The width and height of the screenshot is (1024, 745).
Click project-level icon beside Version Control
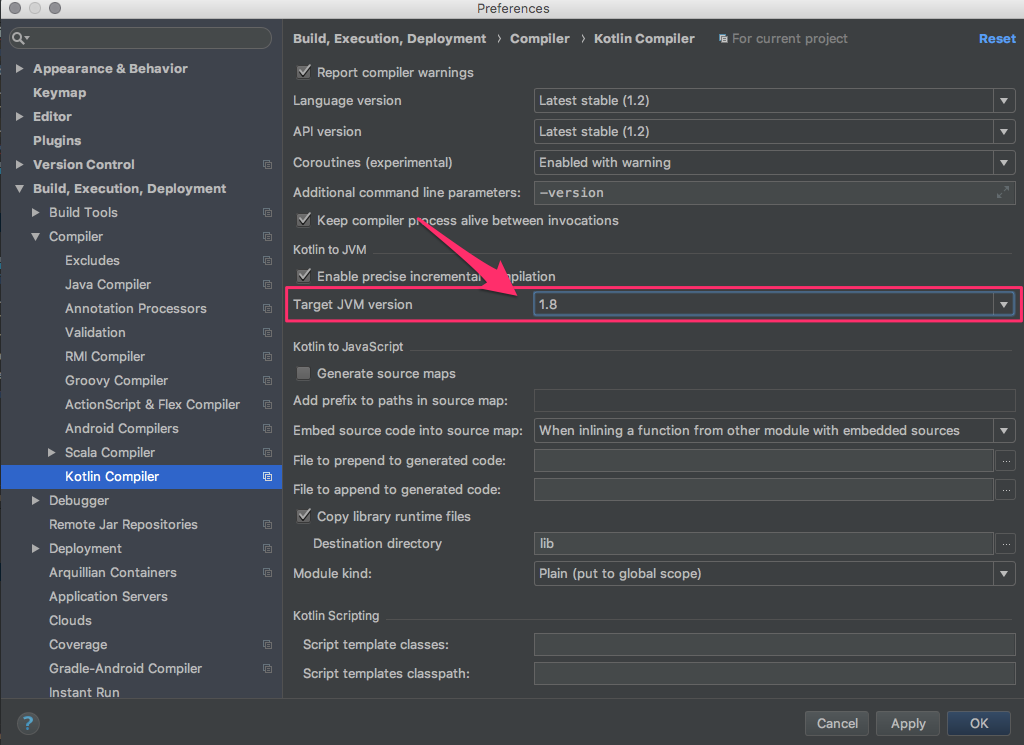click(267, 165)
